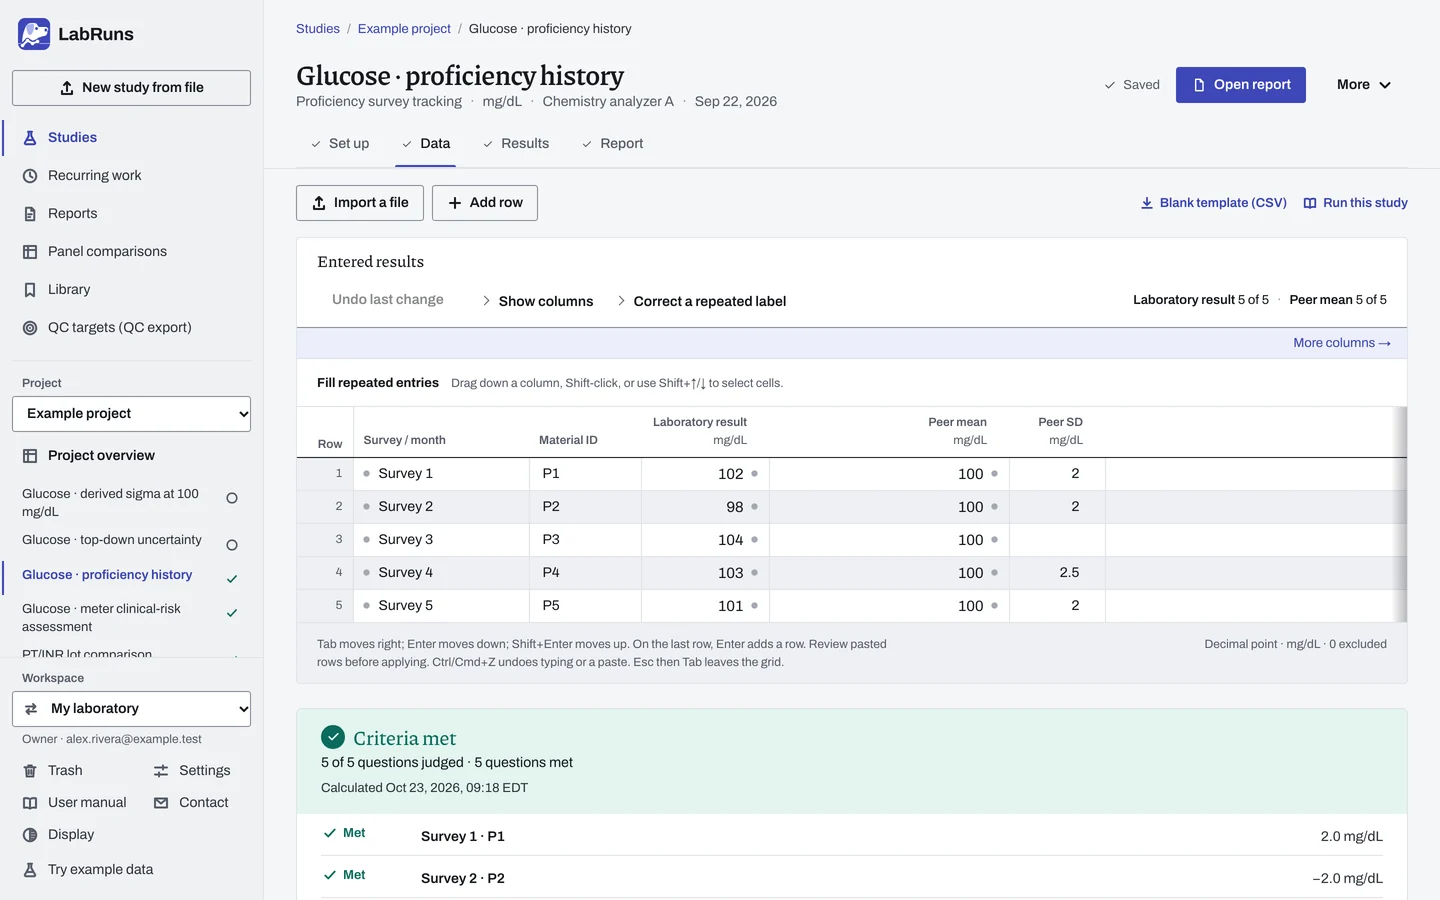Select the empty Peer SD cell in Survey 3 row
Viewport: 1440px width, 900px height.
click(1057, 540)
